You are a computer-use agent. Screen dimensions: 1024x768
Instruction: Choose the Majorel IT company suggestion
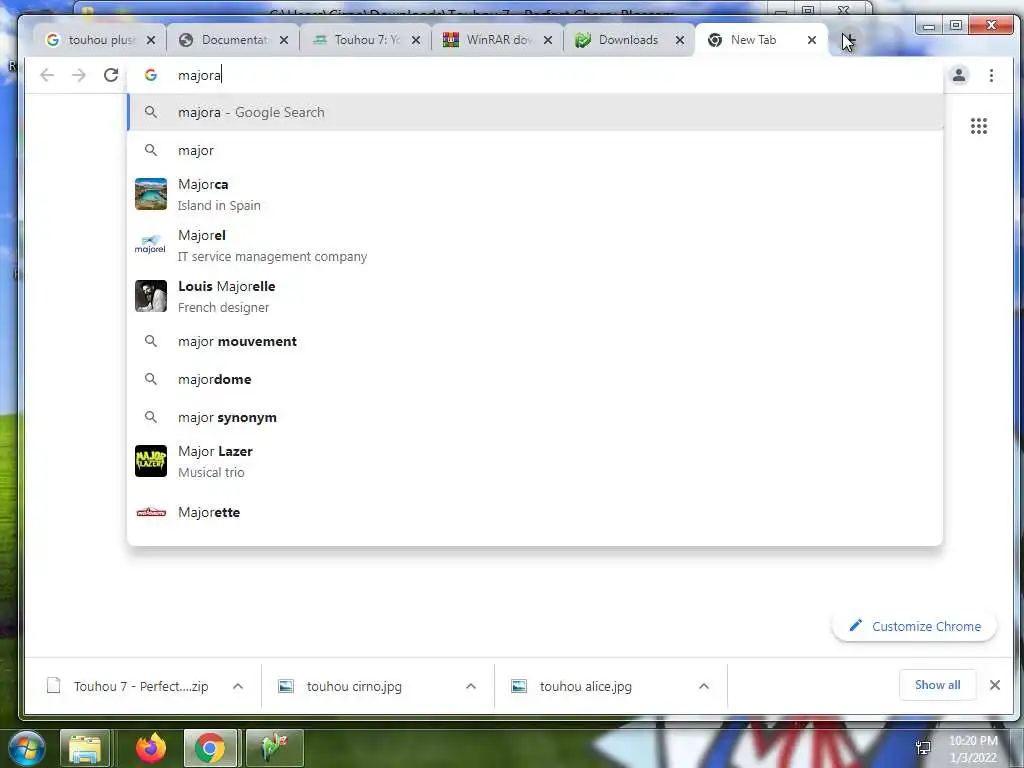click(x=536, y=246)
